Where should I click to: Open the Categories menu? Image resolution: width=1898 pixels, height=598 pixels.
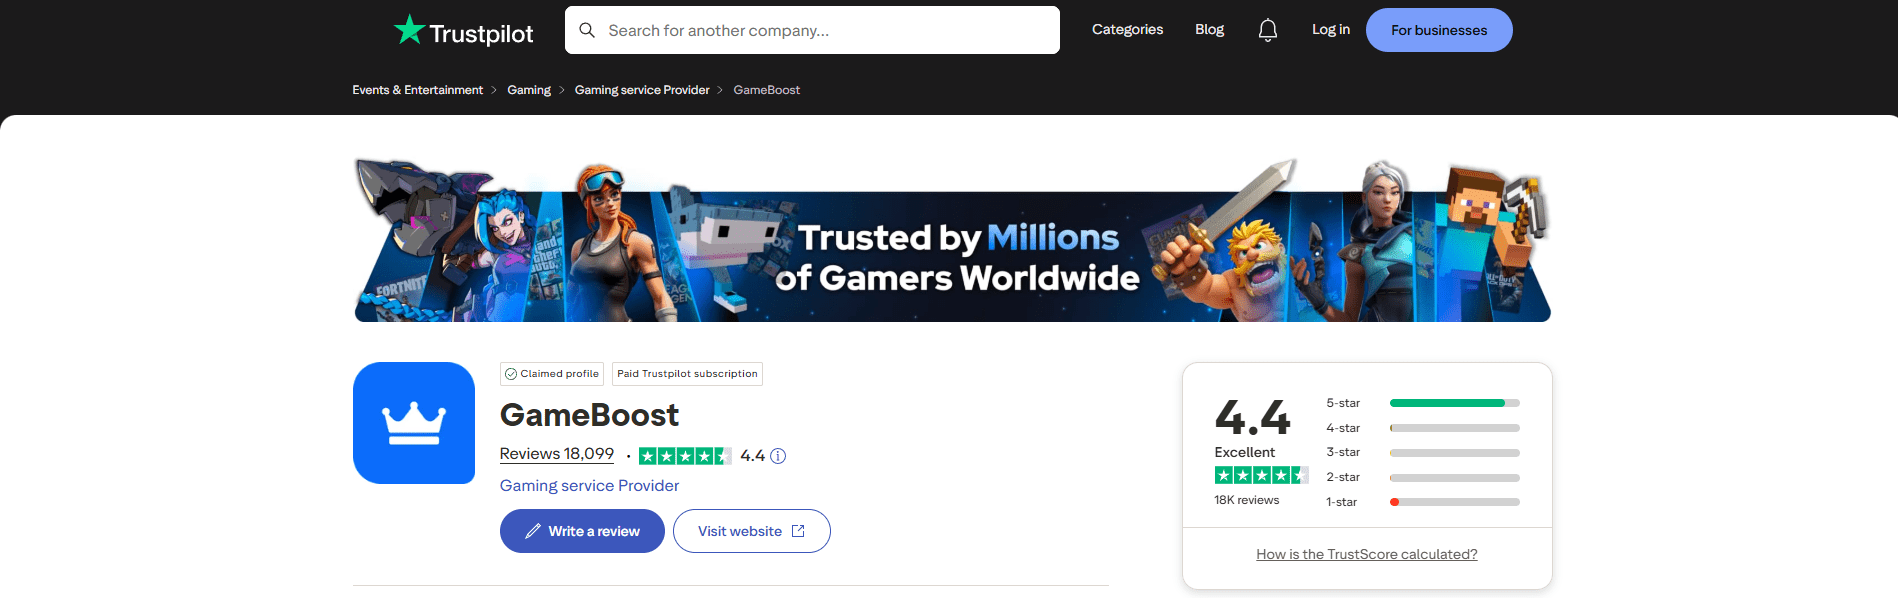1127,30
